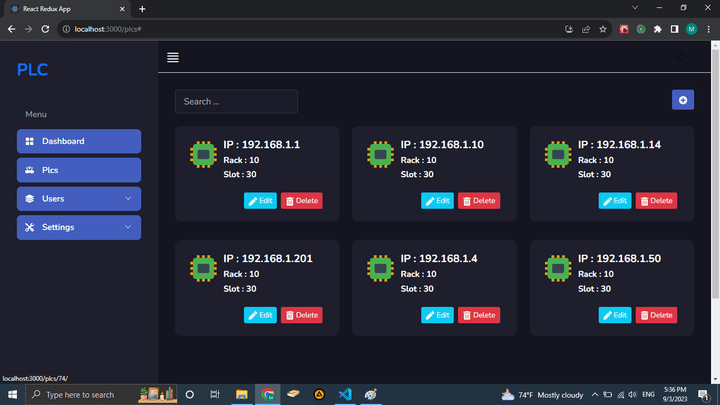The image size is (720, 405).
Task: Go back in browser history
Action: tap(11, 29)
